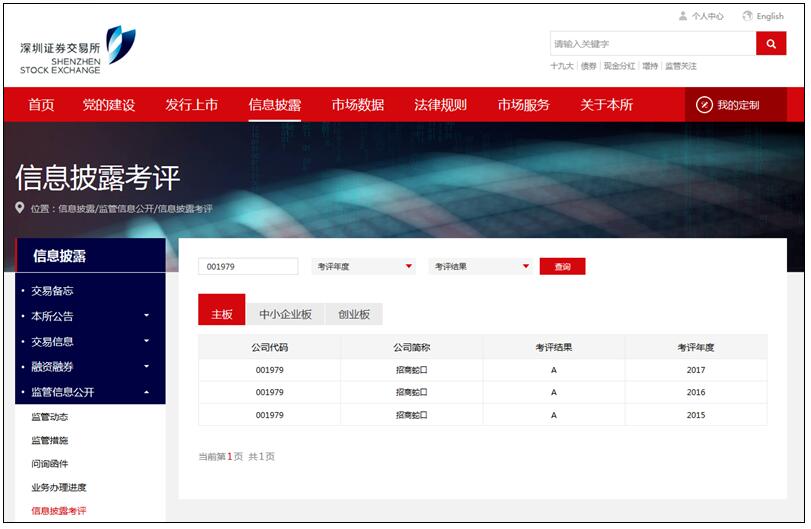Click the Shenzhen Stock Exchange logo

point(78,51)
